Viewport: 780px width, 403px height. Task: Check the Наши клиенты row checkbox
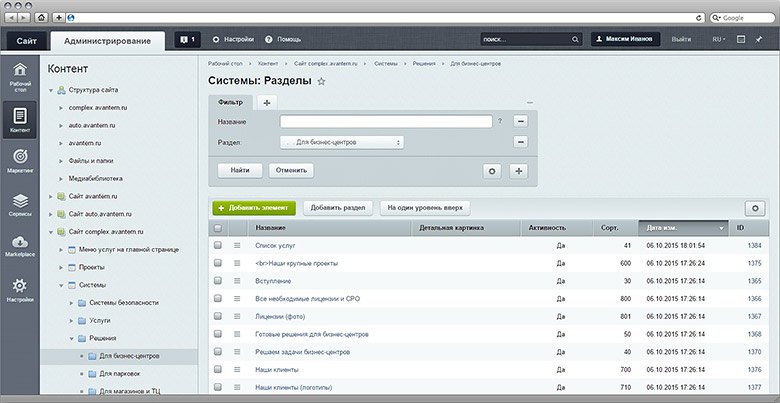pyautogui.click(x=218, y=370)
